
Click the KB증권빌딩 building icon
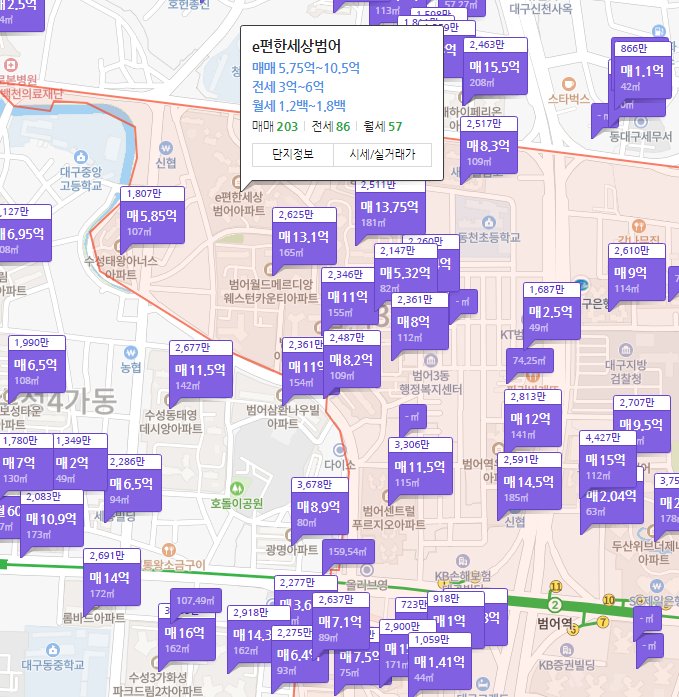(x=567, y=650)
